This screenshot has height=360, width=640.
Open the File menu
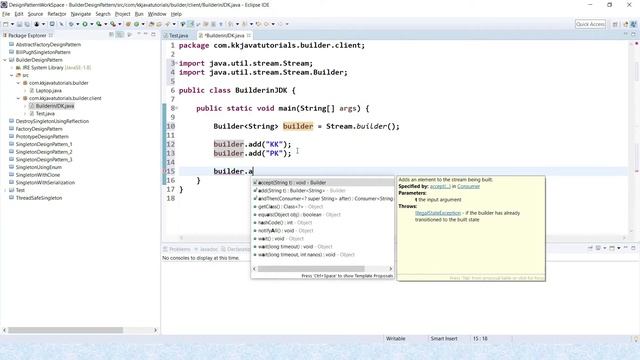[x=6, y=14]
